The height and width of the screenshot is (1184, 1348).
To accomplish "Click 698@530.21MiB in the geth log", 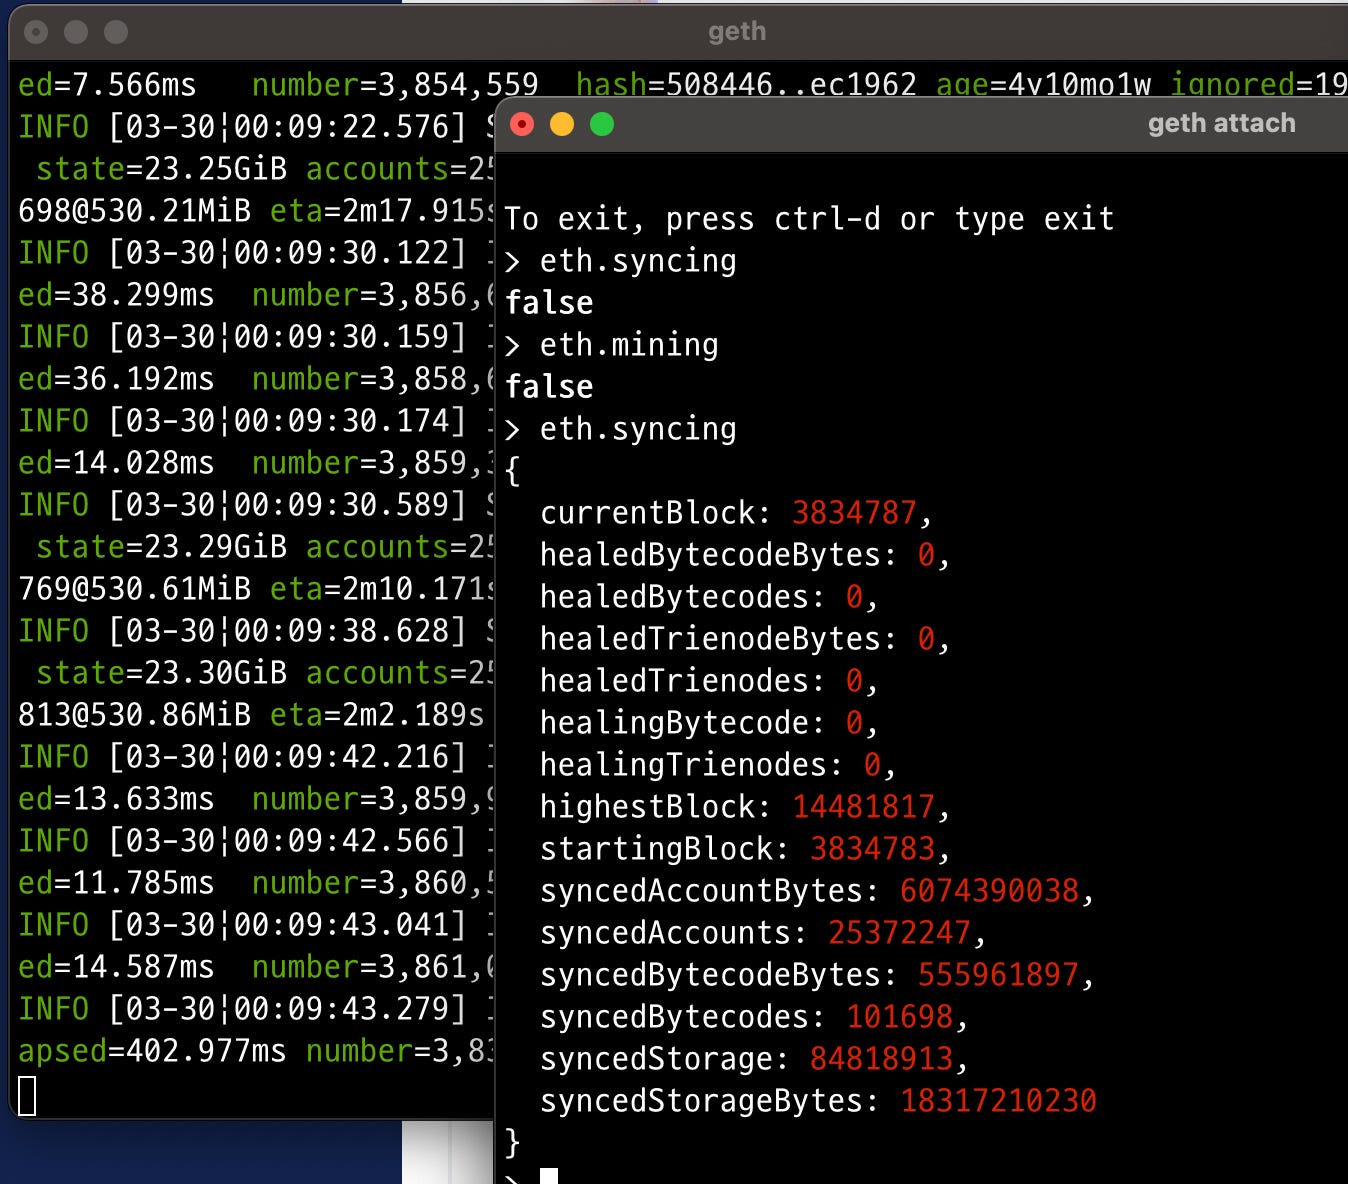I will (134, 211).
